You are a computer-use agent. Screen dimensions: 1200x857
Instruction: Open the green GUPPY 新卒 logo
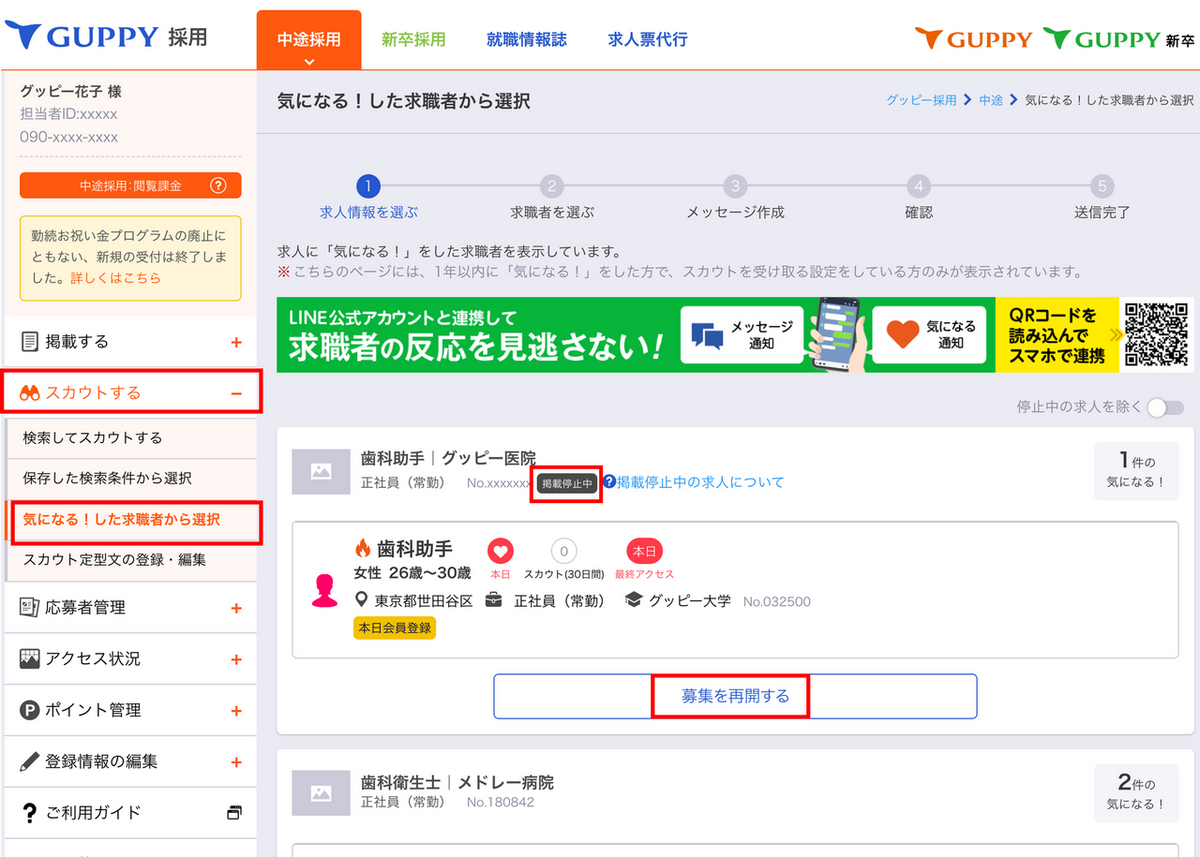[x=1118, y=39]
